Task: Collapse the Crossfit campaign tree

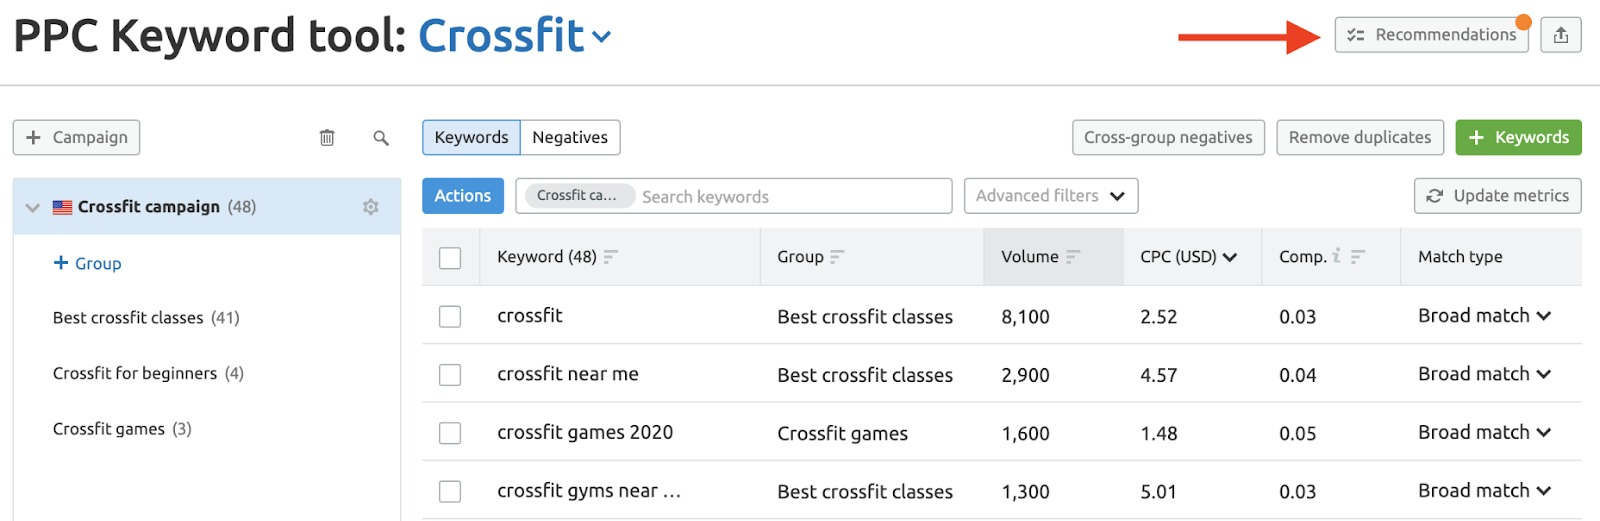Action: click(33, 207)
